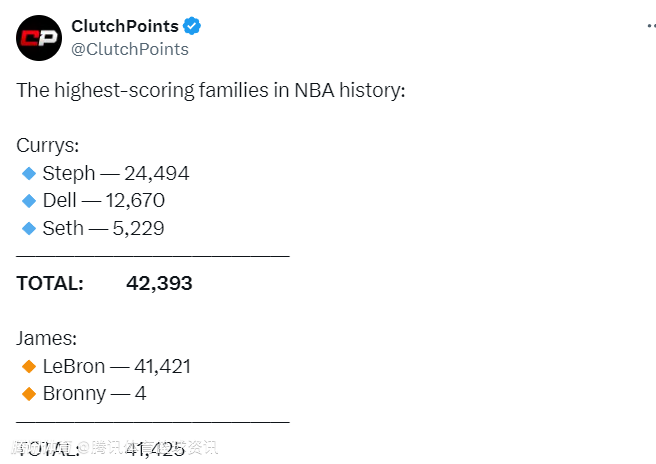The width and height of the screenshot is (656, 464).
Task: Click the "Dell — 12,670" line
Action: [103, 201]
